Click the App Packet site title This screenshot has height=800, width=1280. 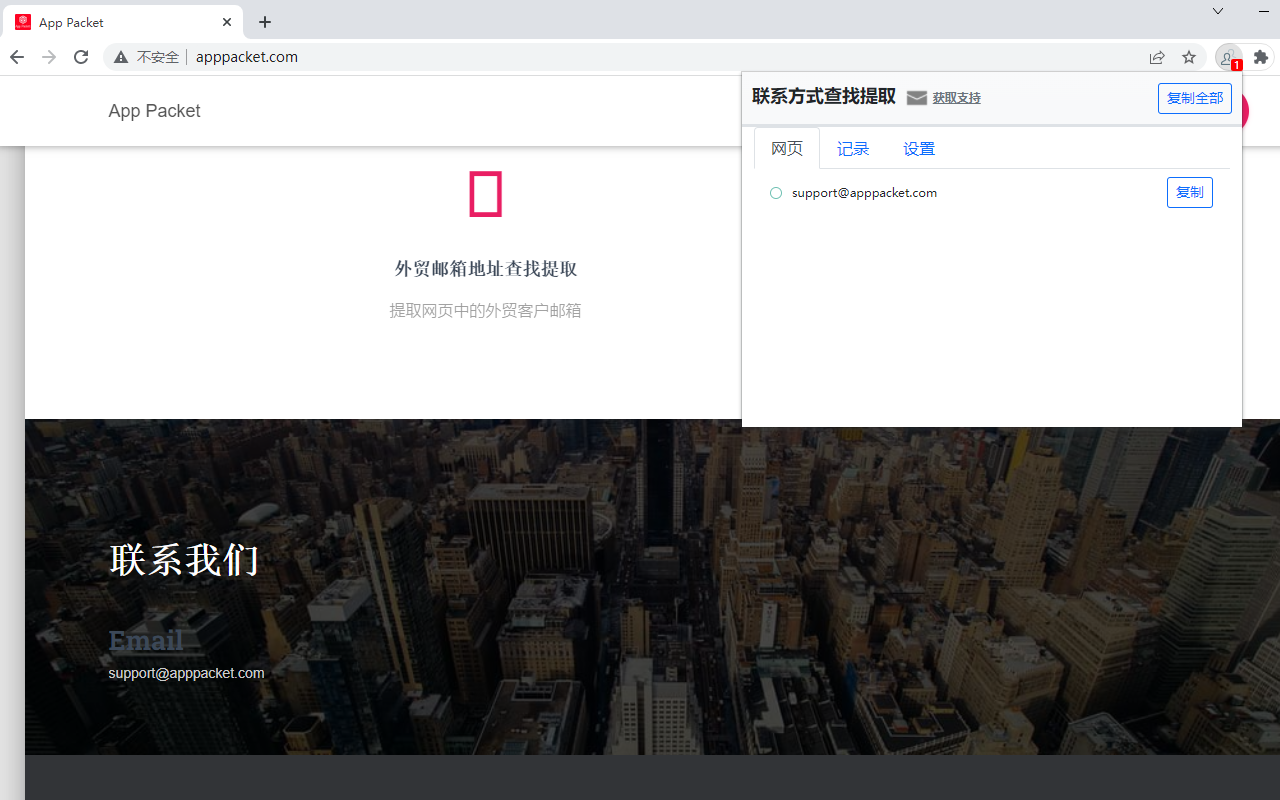154,111
